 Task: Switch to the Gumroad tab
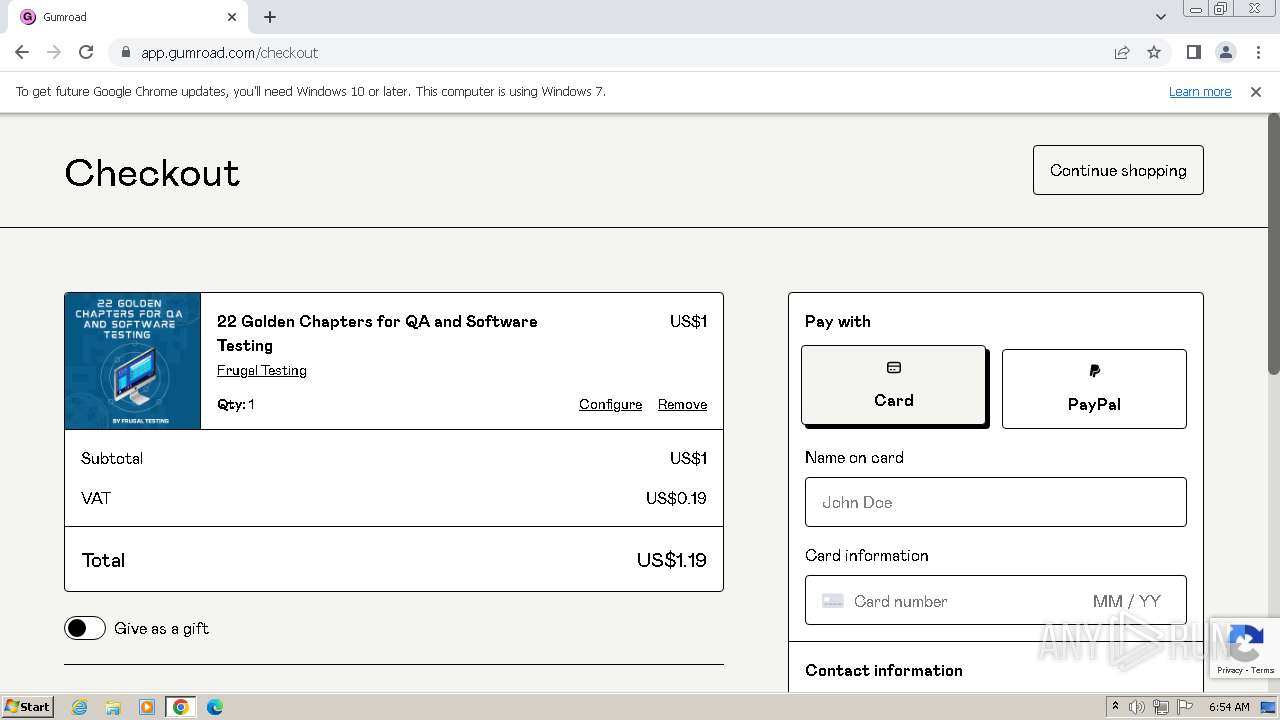click(x=120, y=17)
